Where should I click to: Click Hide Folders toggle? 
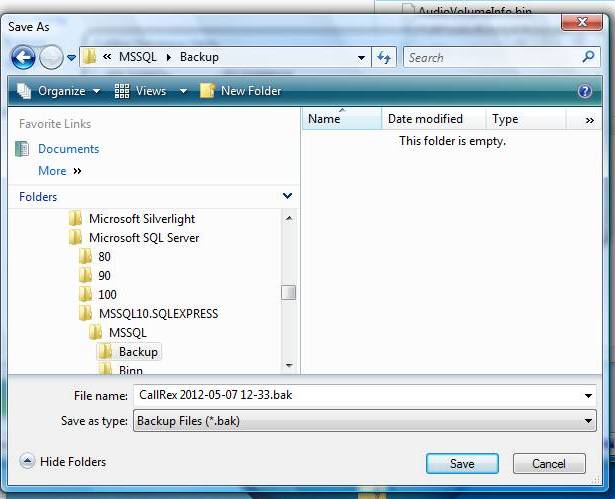tap(63, 461)
